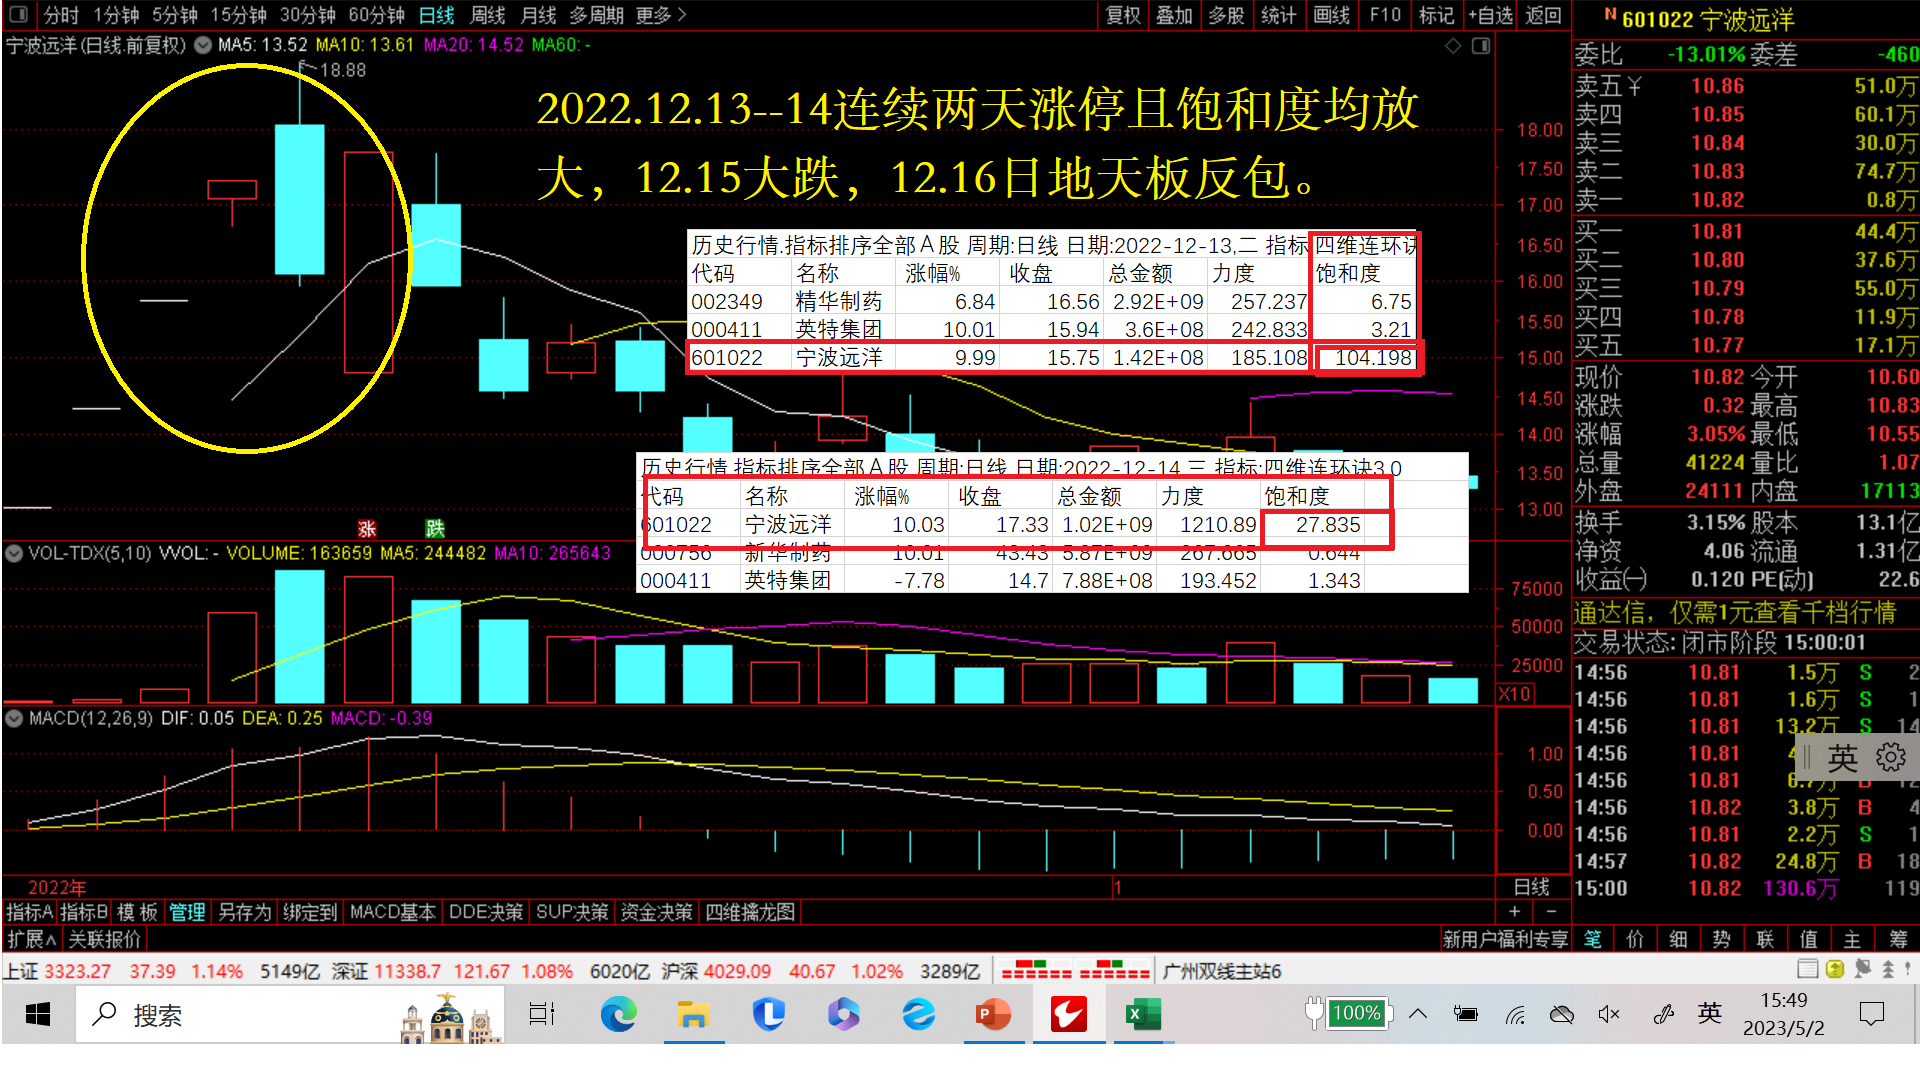Screen dimensions: 1920x1080
Task: Open the MACD indicator settings circle icon
Action: 14,718
